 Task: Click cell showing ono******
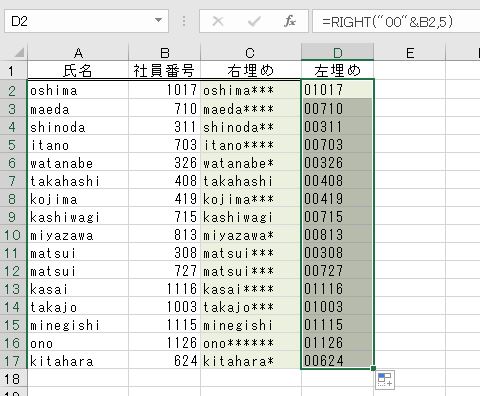click(x=251, y=343)
